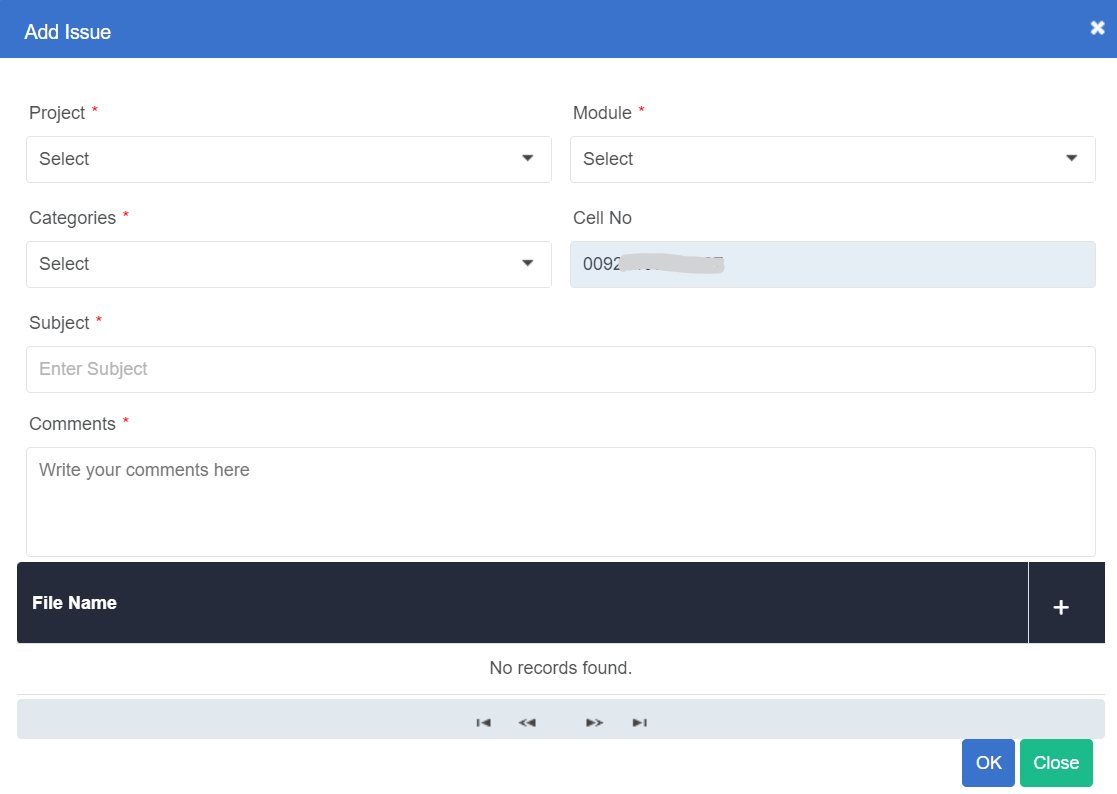The image size is (1117, 794).
Task: Click the X icon on the Add Issue dialog
Action: pos(1097,28)
